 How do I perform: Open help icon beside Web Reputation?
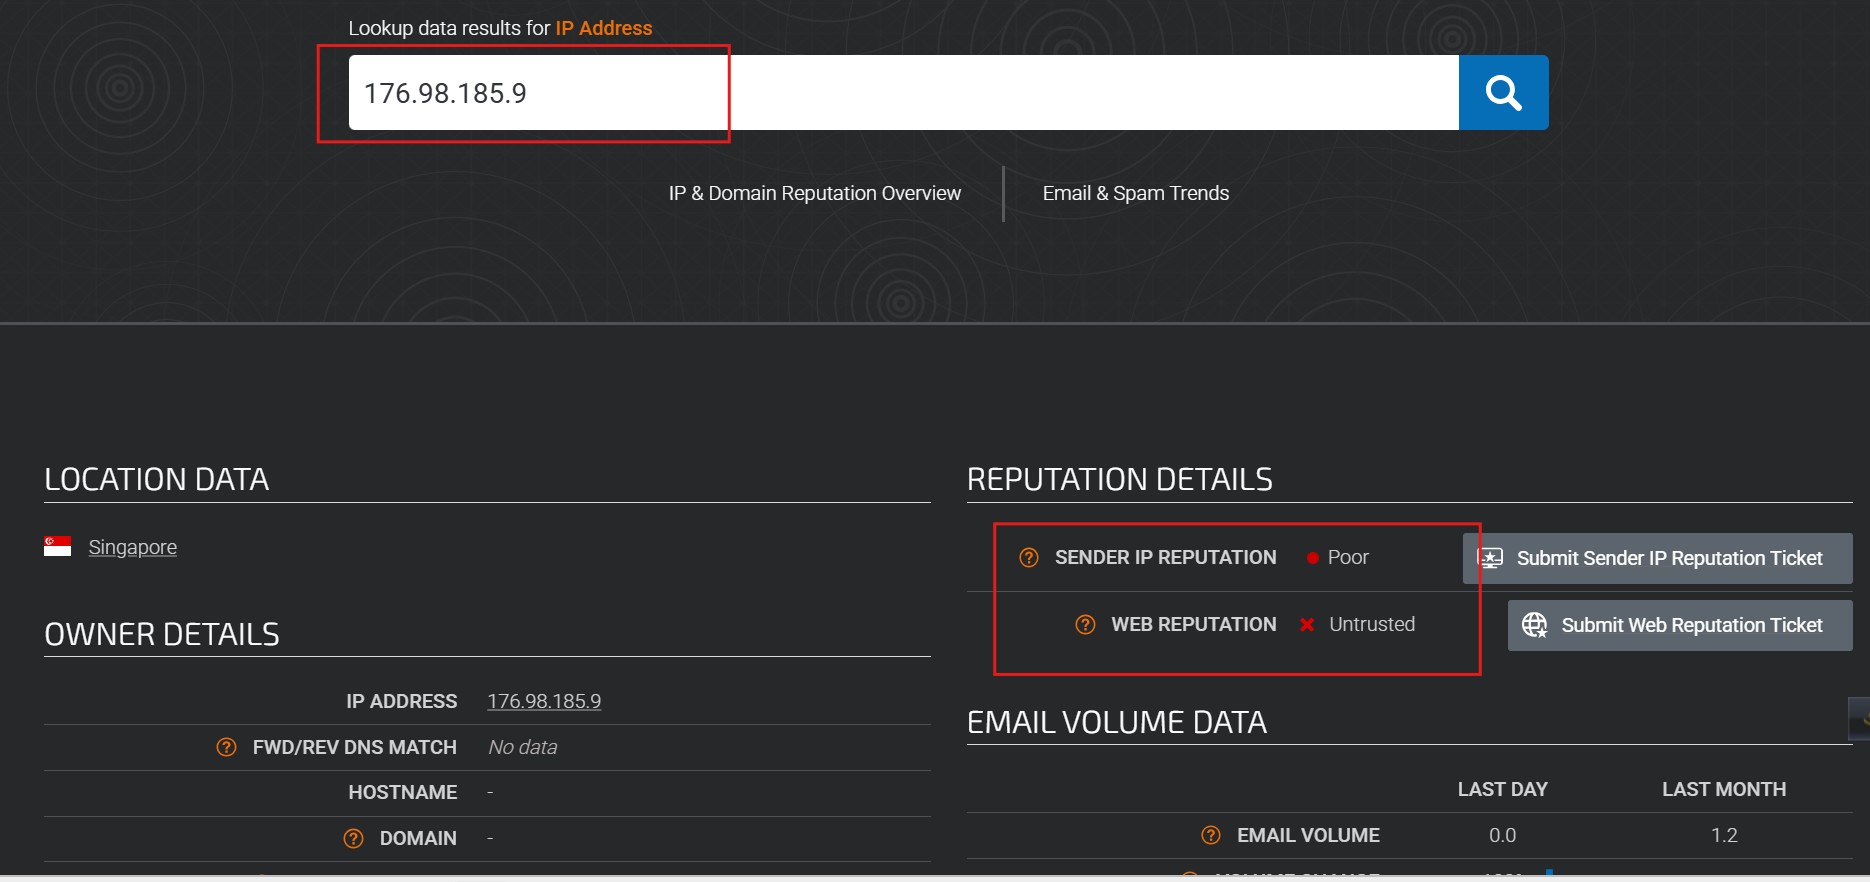coord(1085,625)
